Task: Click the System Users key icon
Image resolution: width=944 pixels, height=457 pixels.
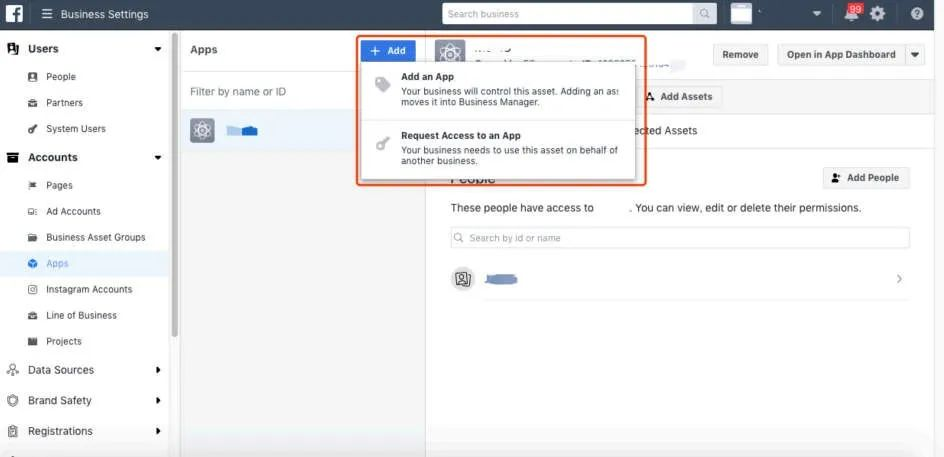Action: click(33, 129)
